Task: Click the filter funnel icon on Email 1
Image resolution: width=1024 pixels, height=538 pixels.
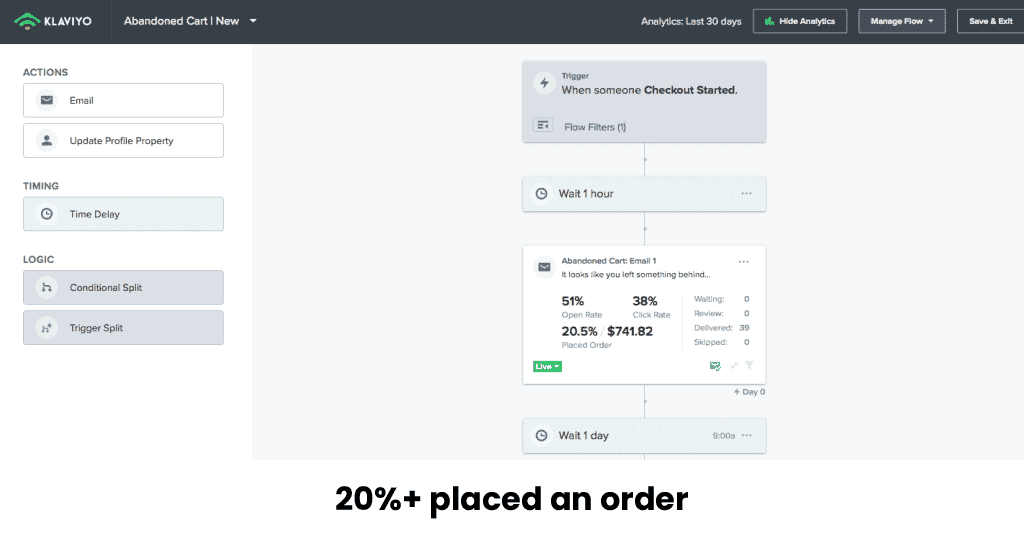Action: tap(750, 366)
